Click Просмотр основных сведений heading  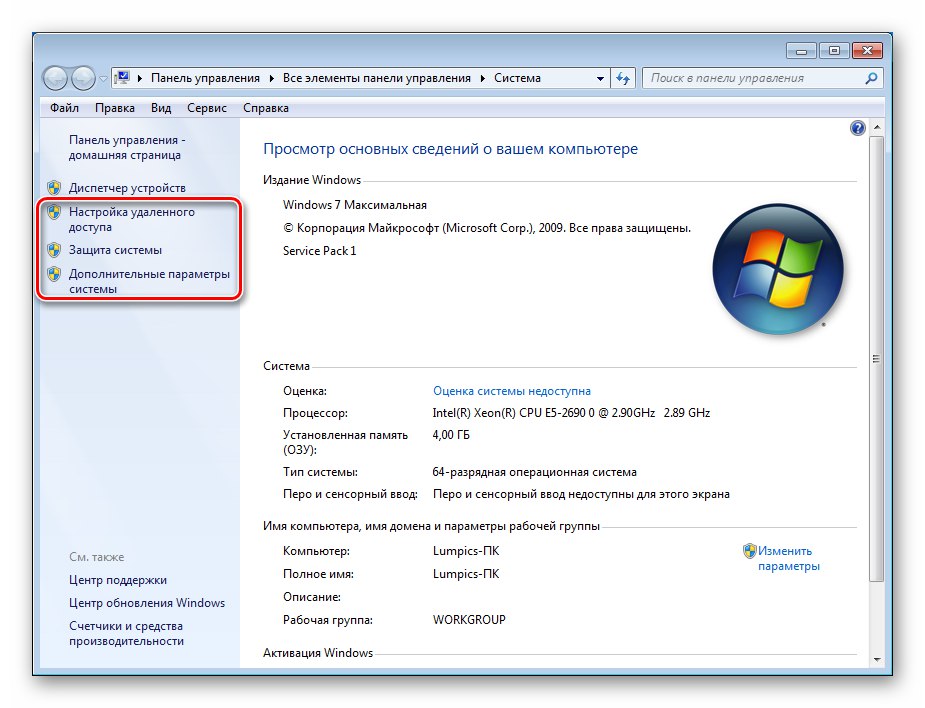450,149
